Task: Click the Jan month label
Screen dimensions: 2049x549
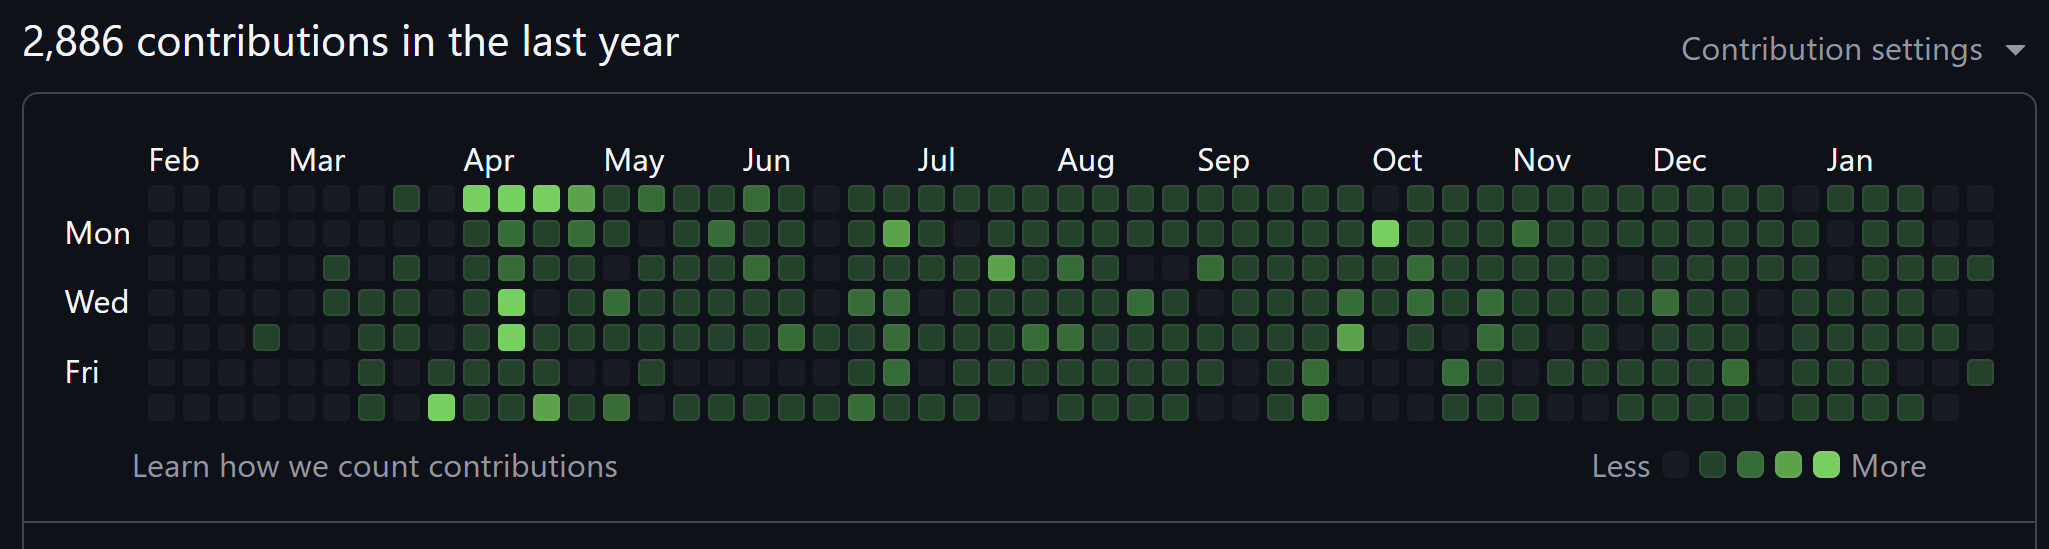Action: coord(1850,160)
